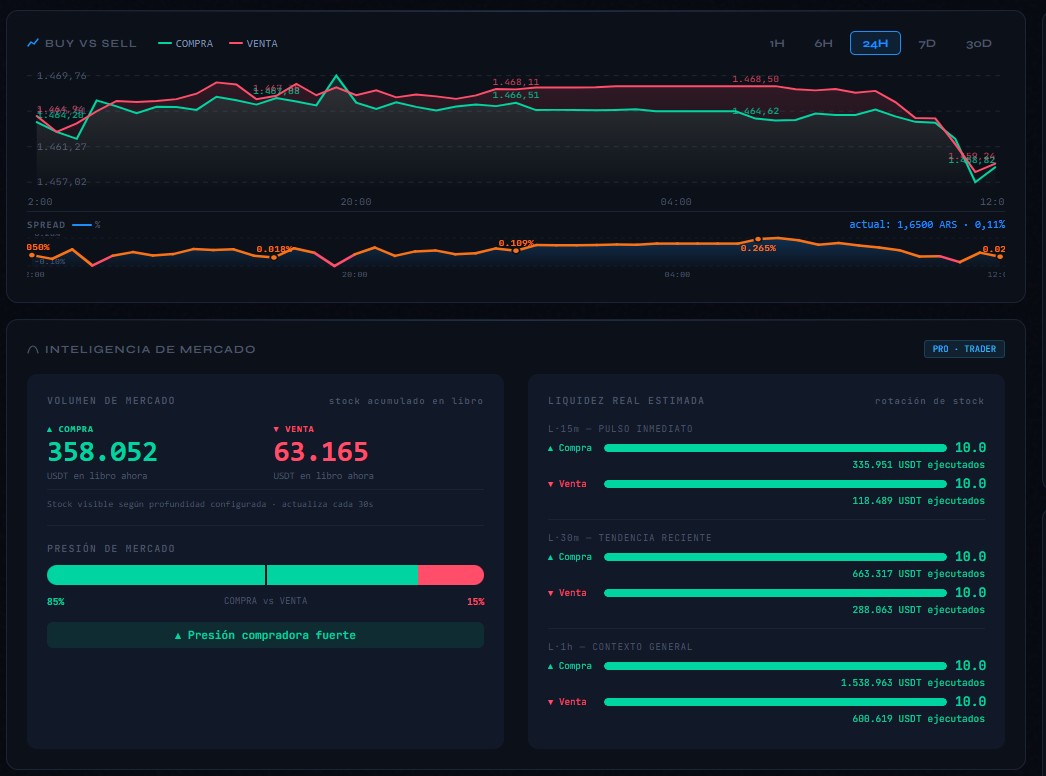
Task: Click the BUY VS SELL chart icon
Action: click(31, 42)
